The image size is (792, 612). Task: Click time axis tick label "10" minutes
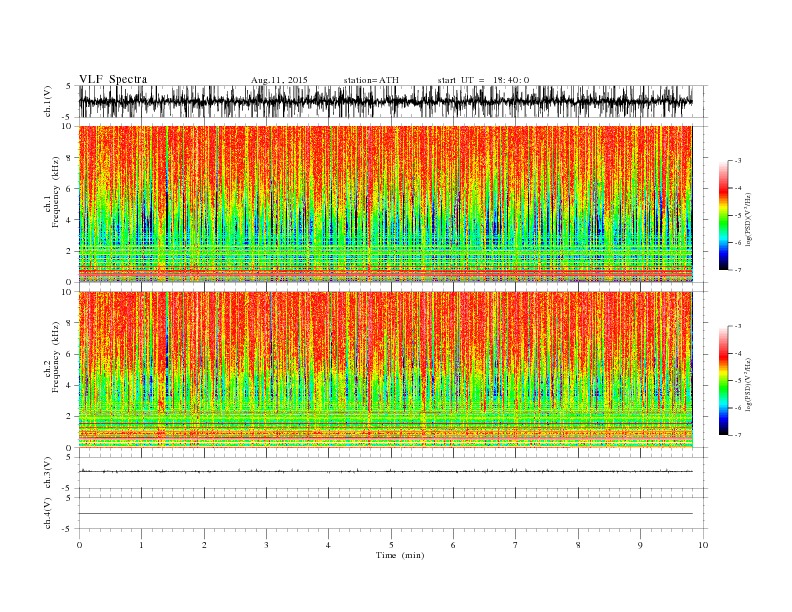(703, 545)
